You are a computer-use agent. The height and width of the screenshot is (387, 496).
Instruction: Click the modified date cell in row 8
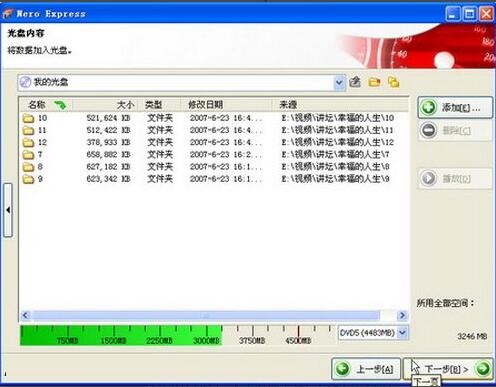coord(226,167)
